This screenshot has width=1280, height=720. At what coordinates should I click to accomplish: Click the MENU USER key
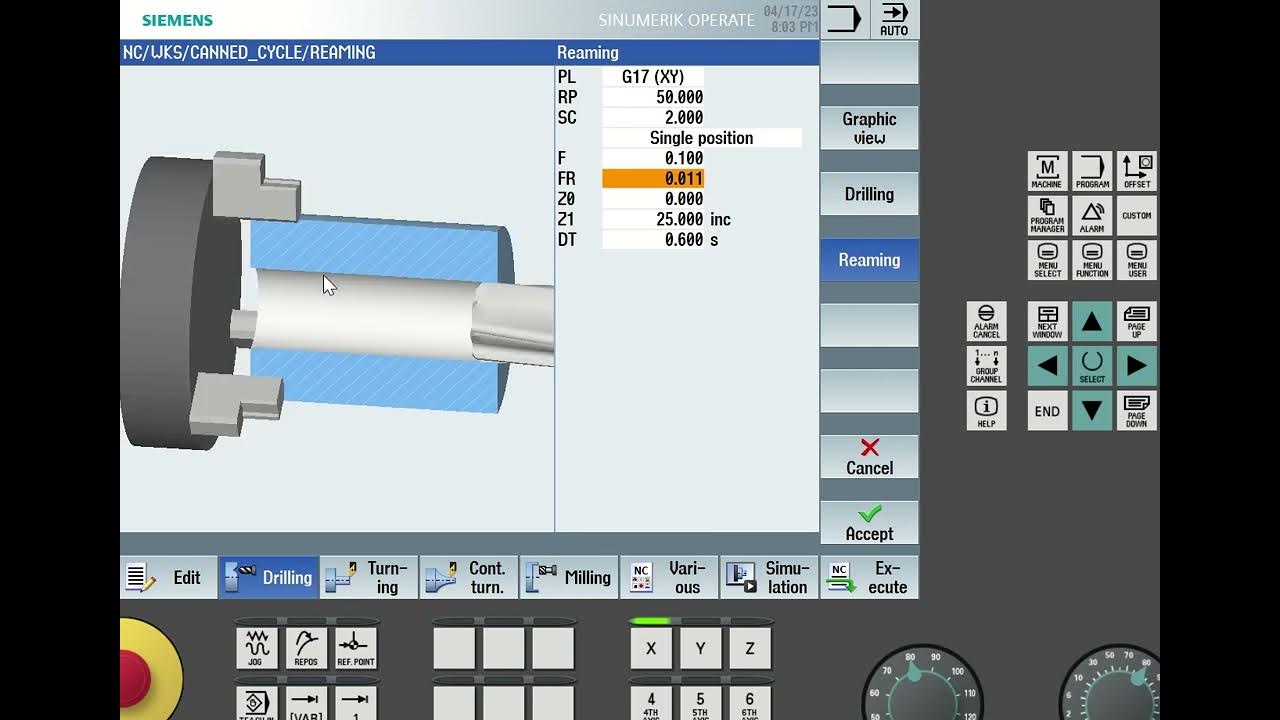1137,260
